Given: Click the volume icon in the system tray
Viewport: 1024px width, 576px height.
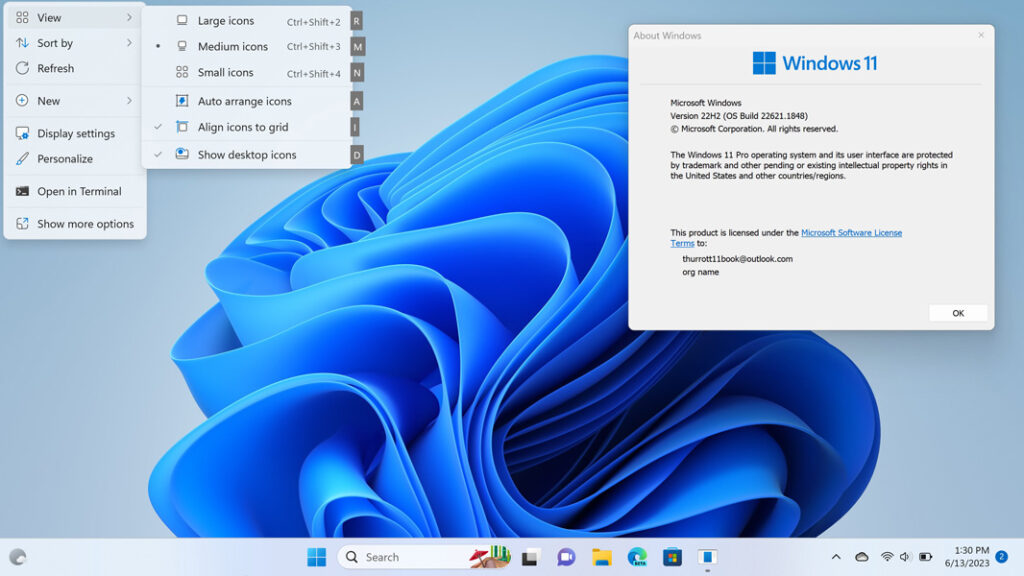Looking at the screenshot, I should (903, 556).
